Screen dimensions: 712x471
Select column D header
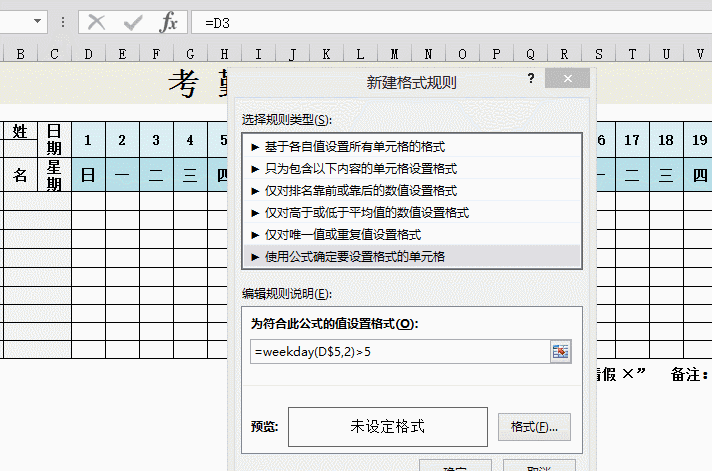(89, 54)
